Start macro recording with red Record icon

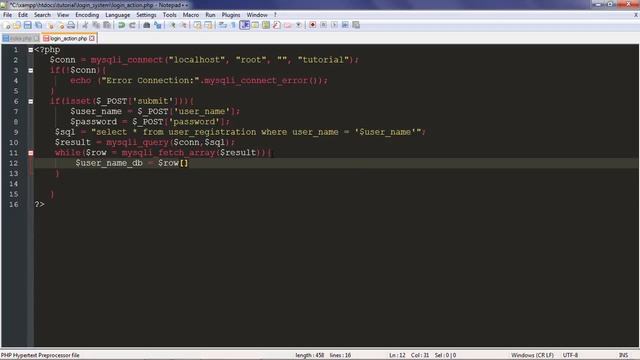coord(313,25)
